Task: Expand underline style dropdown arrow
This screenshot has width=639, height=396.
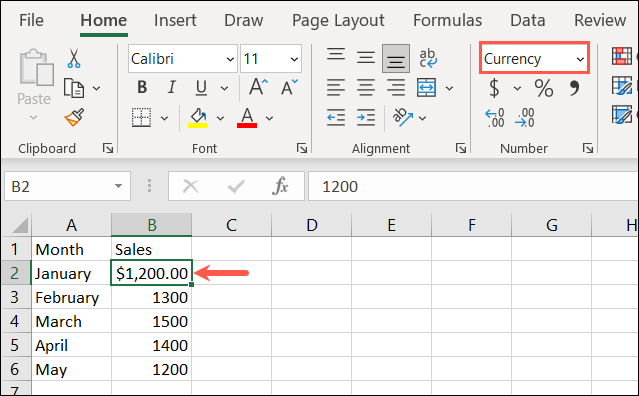Action: pos(224,88)
